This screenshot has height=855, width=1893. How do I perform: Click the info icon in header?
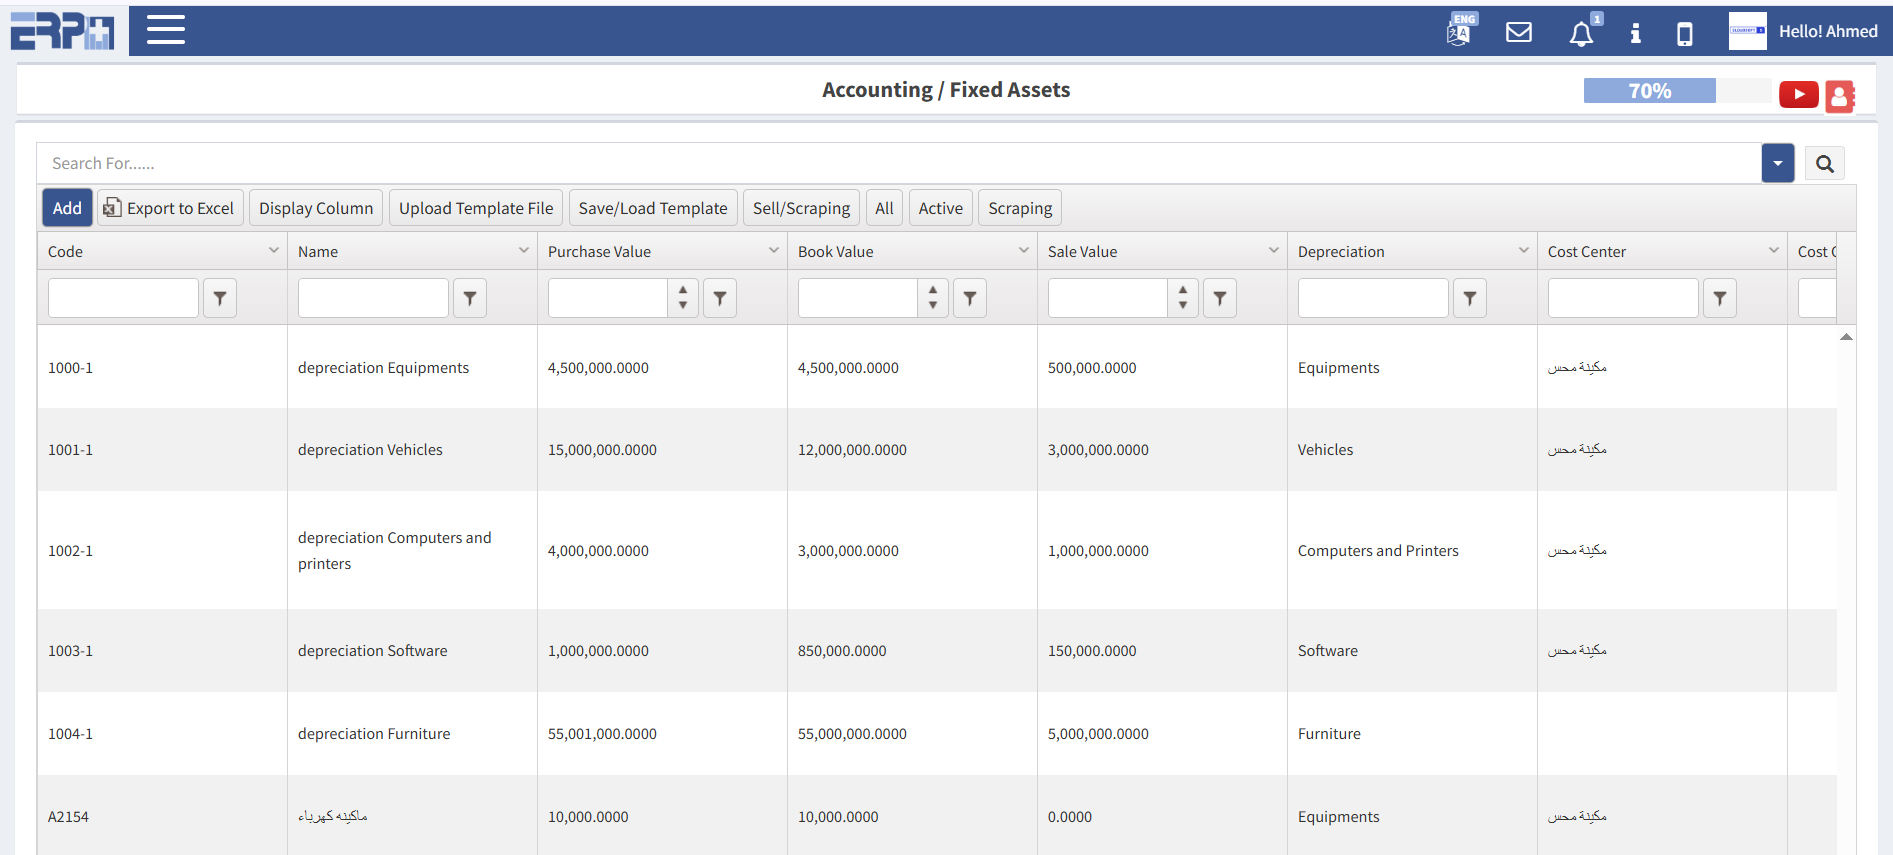[1635, 33]
